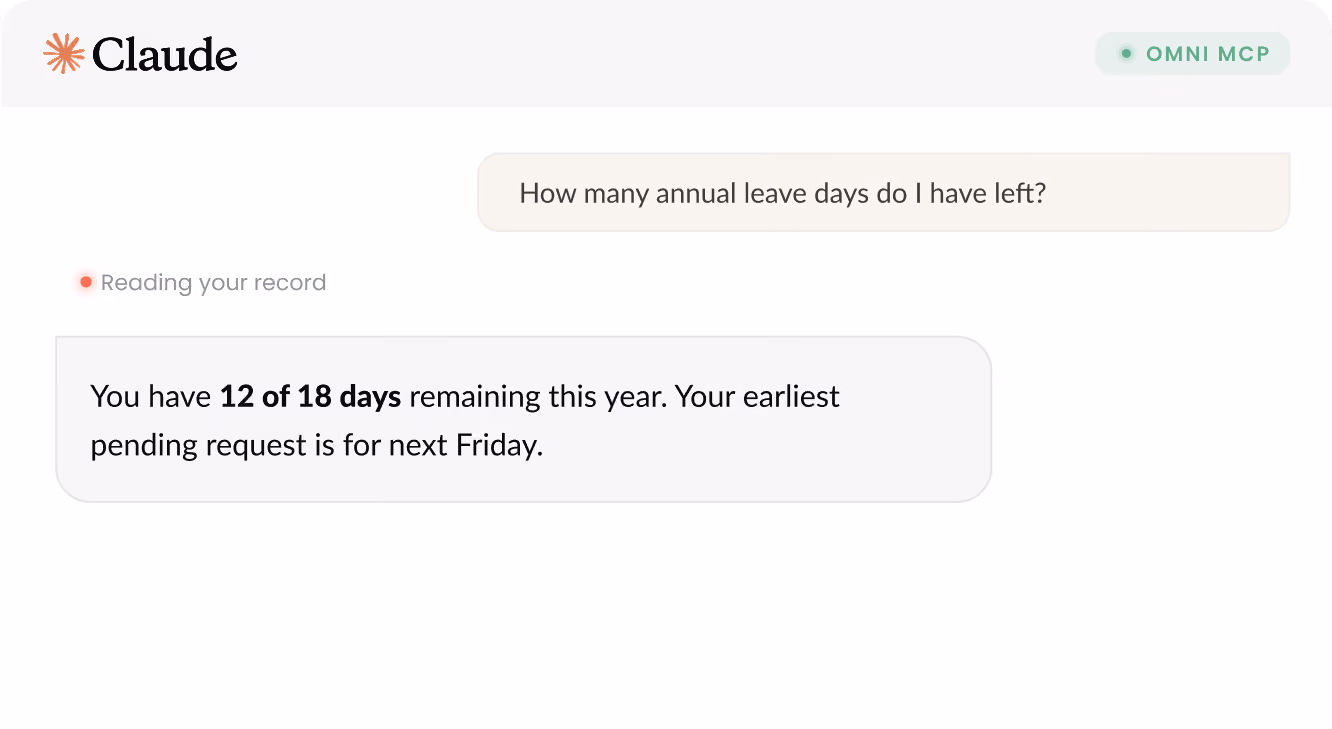Click the OMNI MCP label text
Image resolution: width=1332 pixels, height=729 pixels.
tap(1207, 54)
